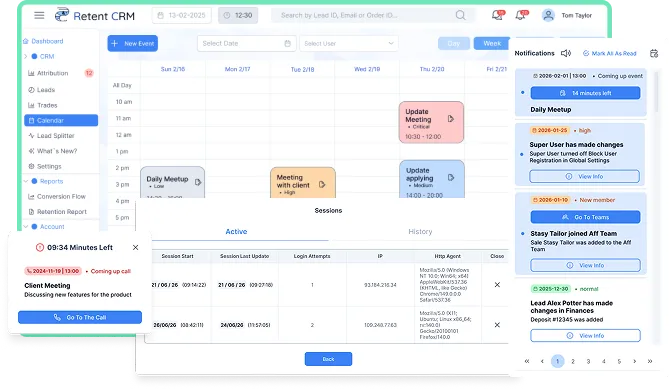View Info for Super User changes notification
The height and width of the screenshot is (389, 670).
pyautogui.click(x=585, y=177)
